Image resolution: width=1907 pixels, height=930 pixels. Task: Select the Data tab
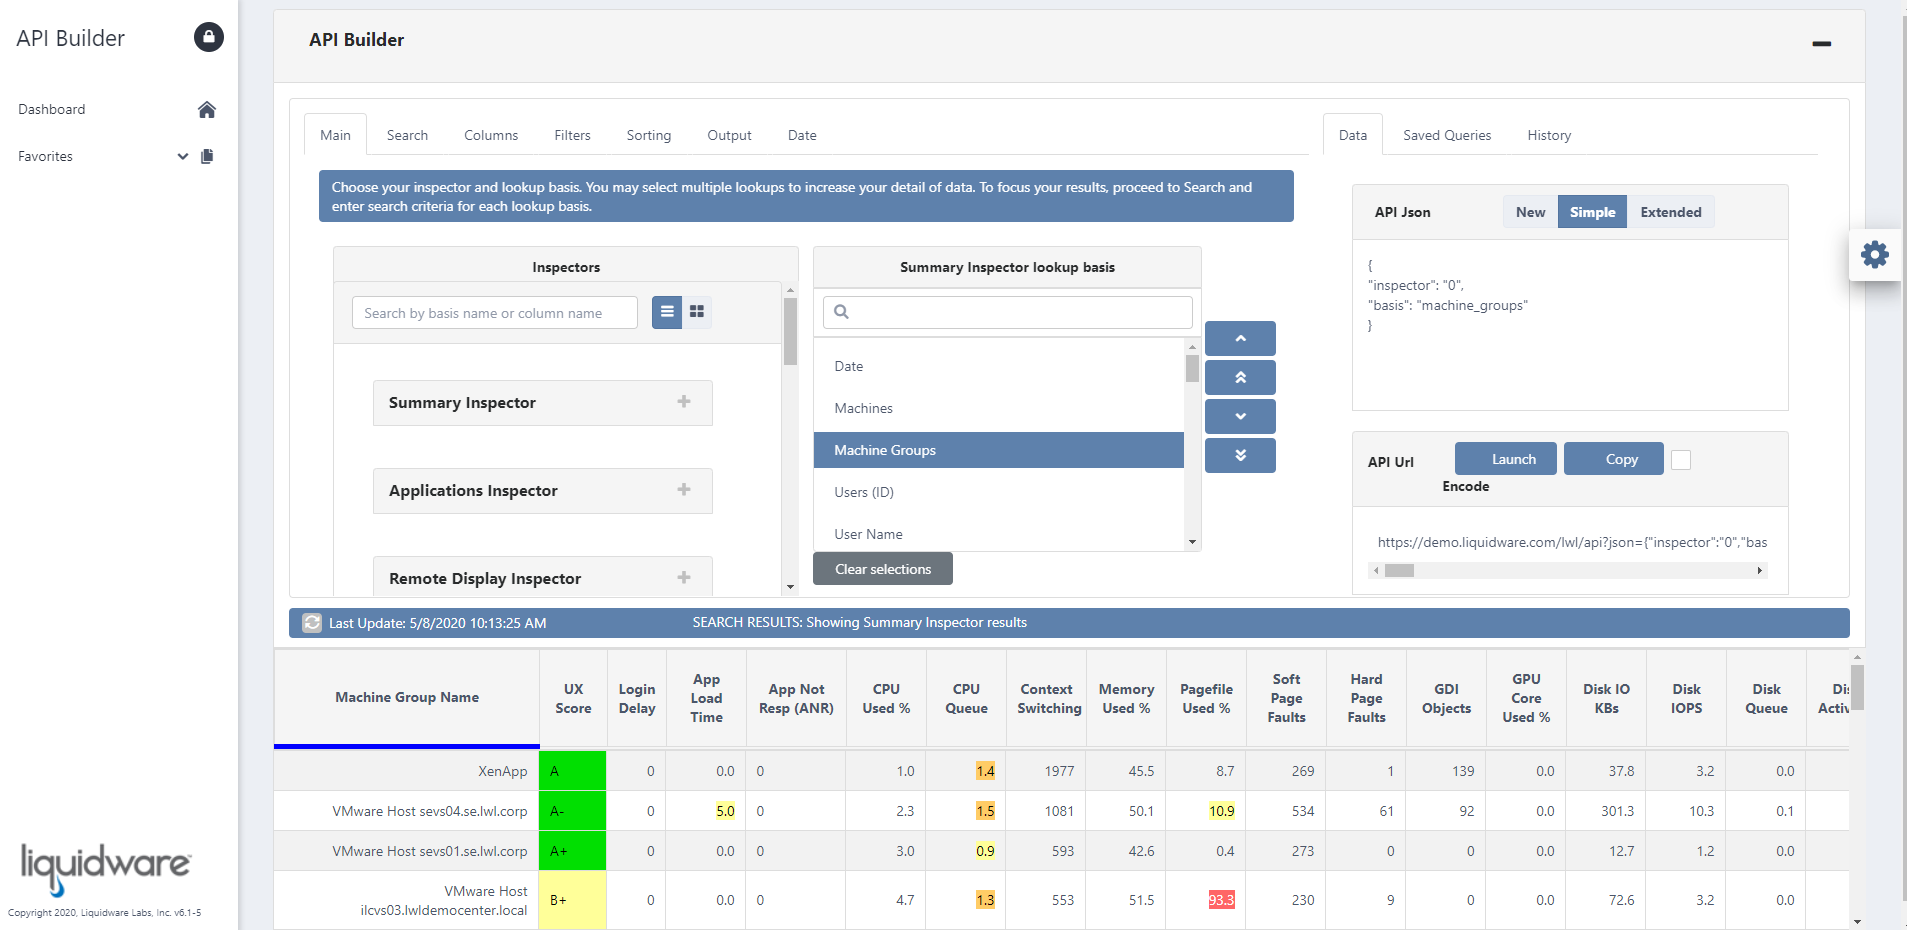click(1353, 135)
